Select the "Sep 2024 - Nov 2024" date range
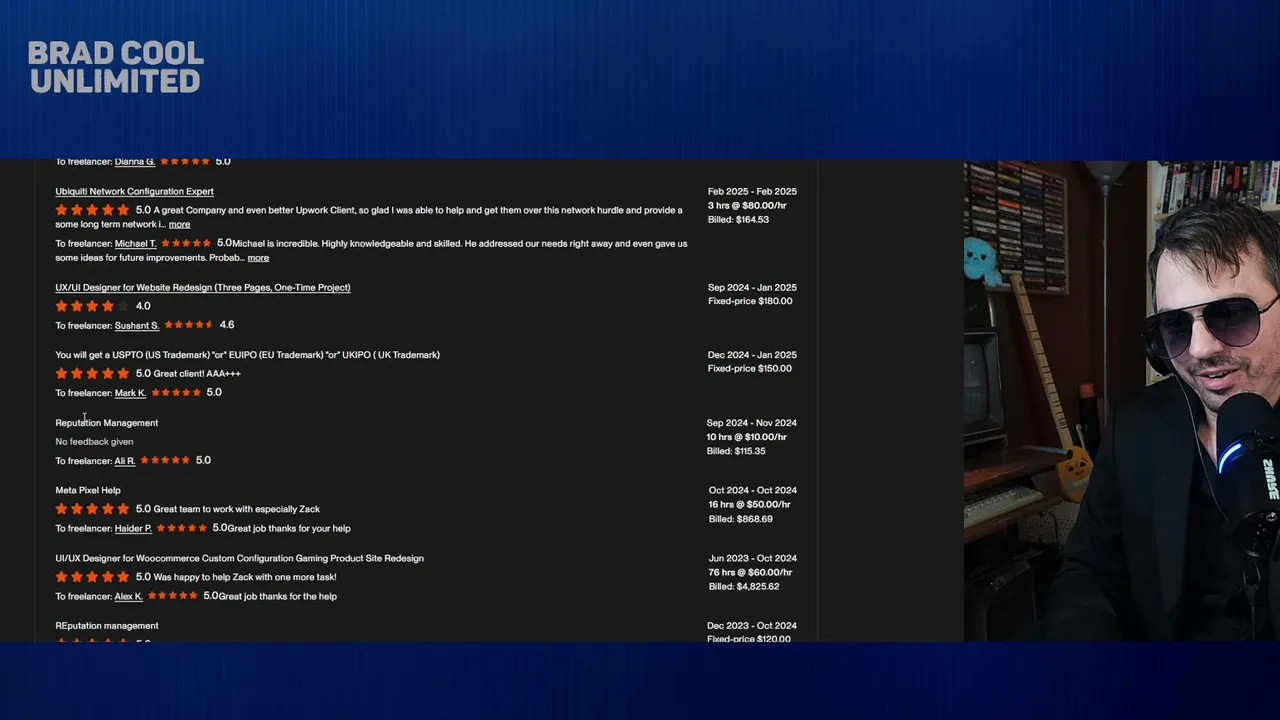The width and height of the screenshot is (1280, 720). coord(752,423)
